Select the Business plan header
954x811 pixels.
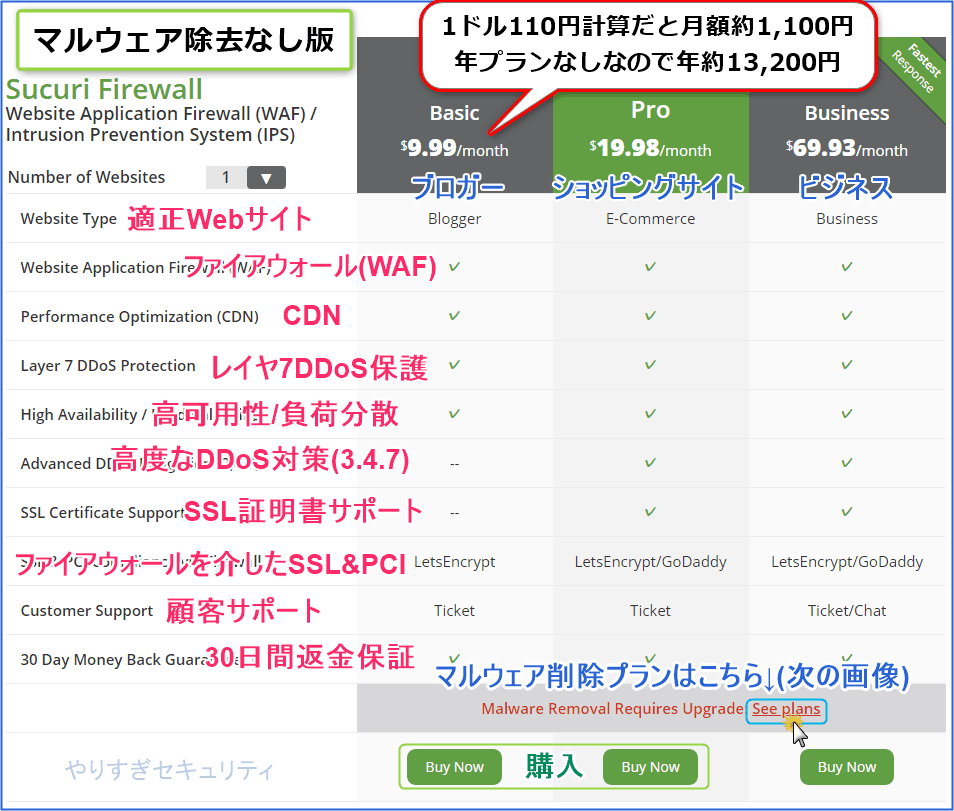click(847, 113)
